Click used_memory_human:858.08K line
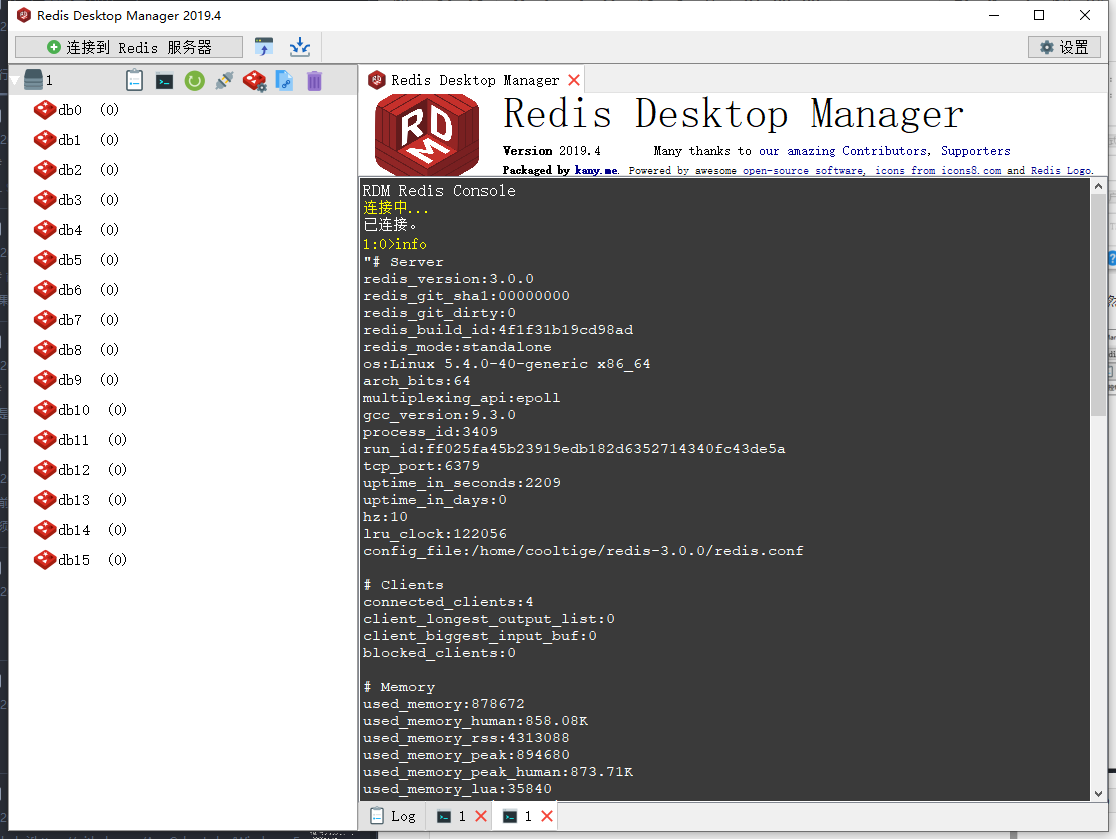The height and width of the screenshot is (839, 1116). (x=475, y=721)
